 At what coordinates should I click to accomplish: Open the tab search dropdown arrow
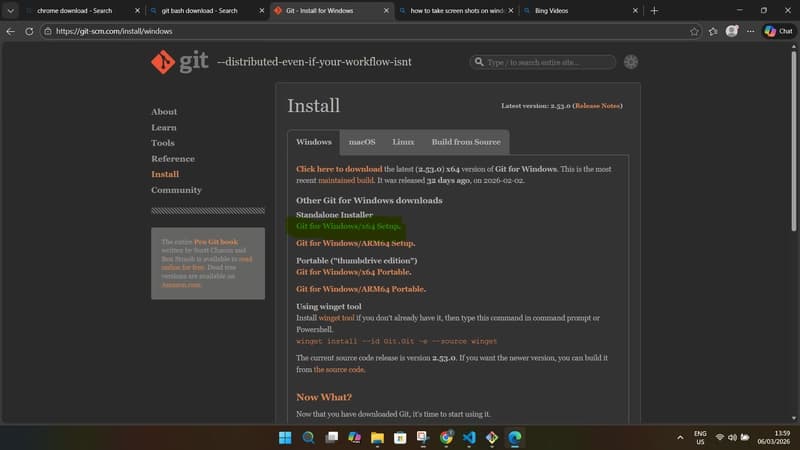pyautogui.click(x=10, y=10)
